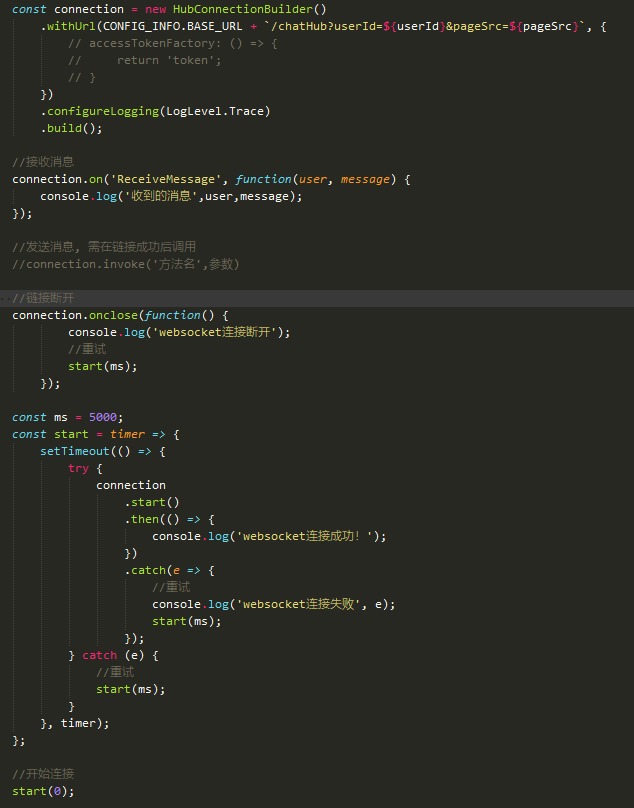This screenshot has width=634, height=808.
Task: Click the '}, timer);' closing line
Action: coord(75,723)
